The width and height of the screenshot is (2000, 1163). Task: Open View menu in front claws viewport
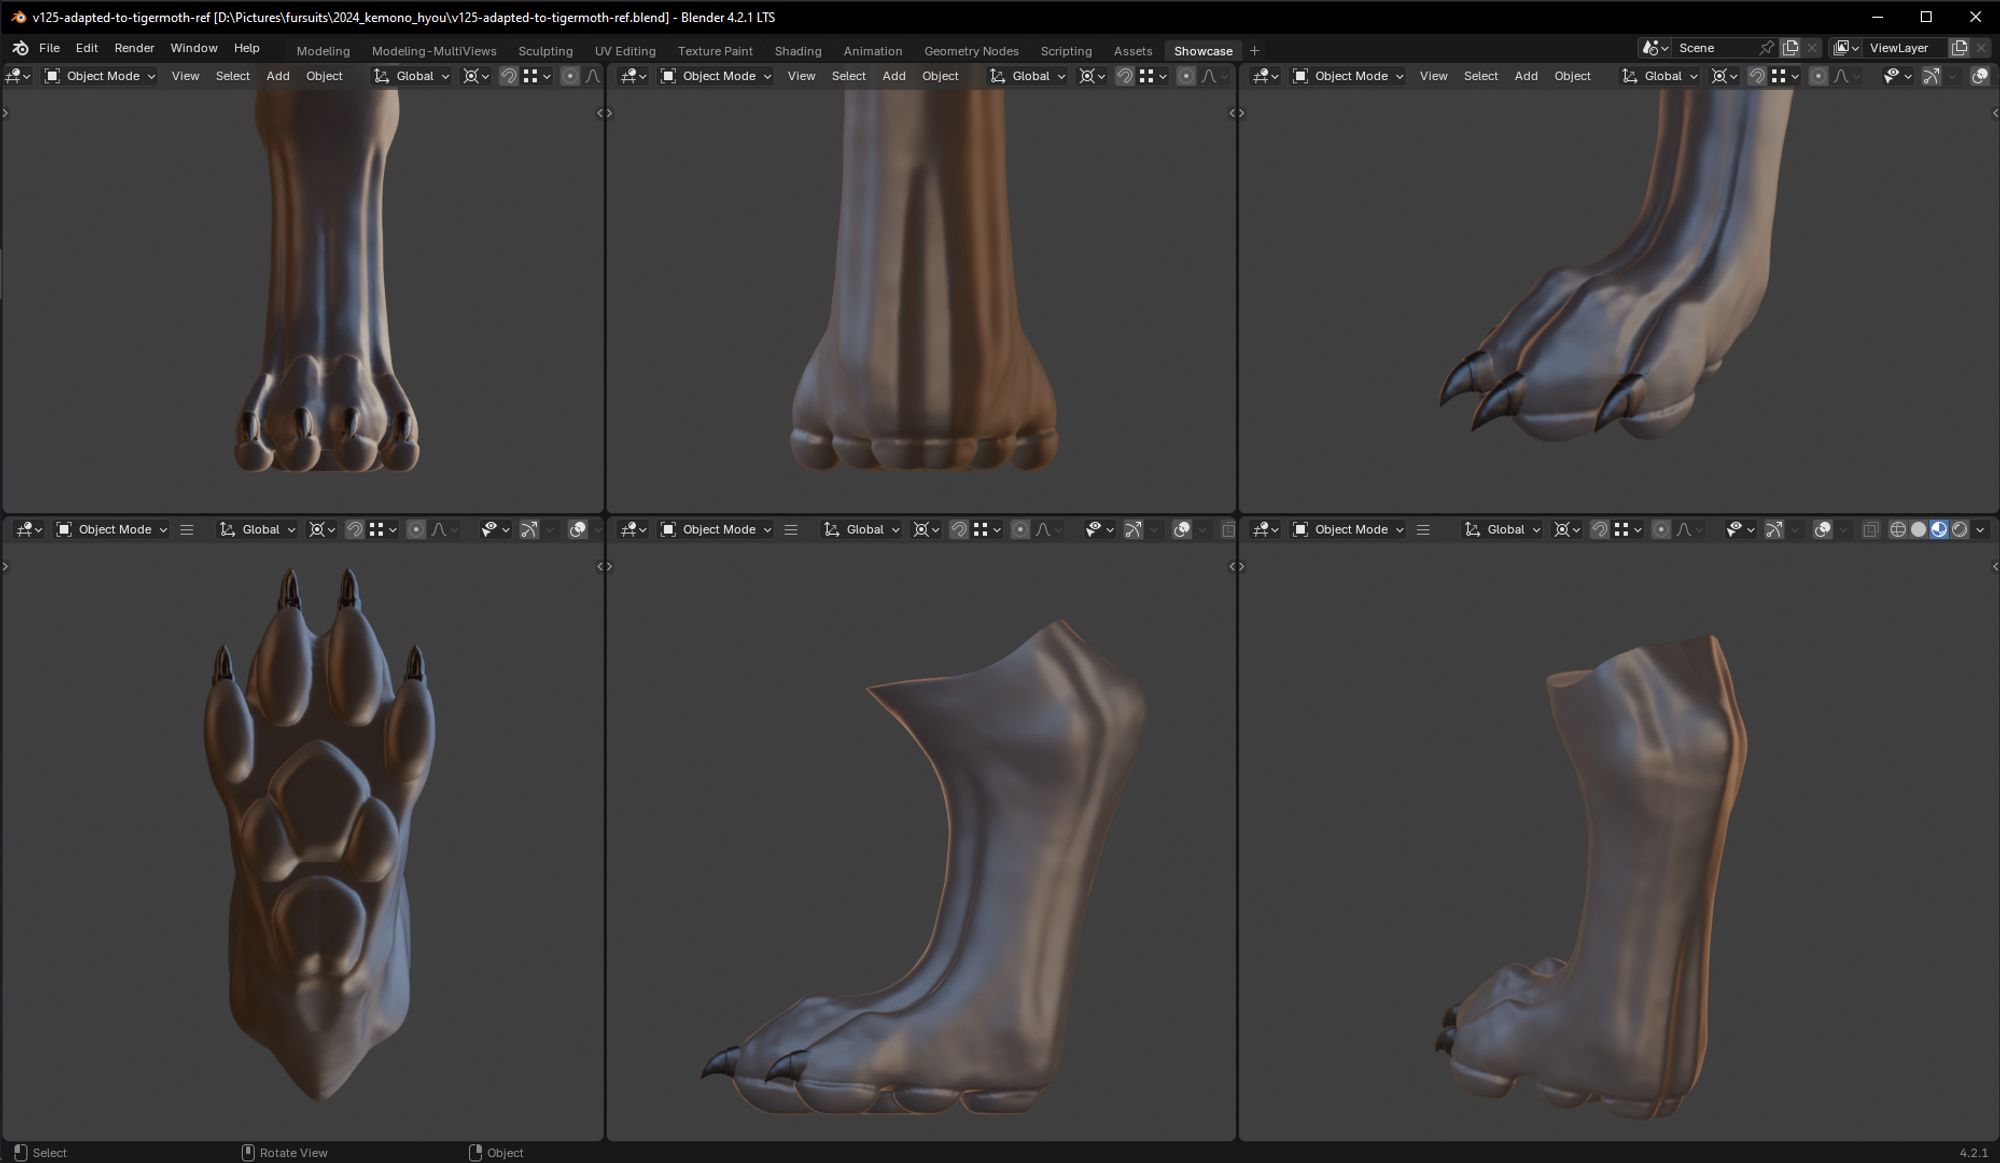[x=185, y=76]
